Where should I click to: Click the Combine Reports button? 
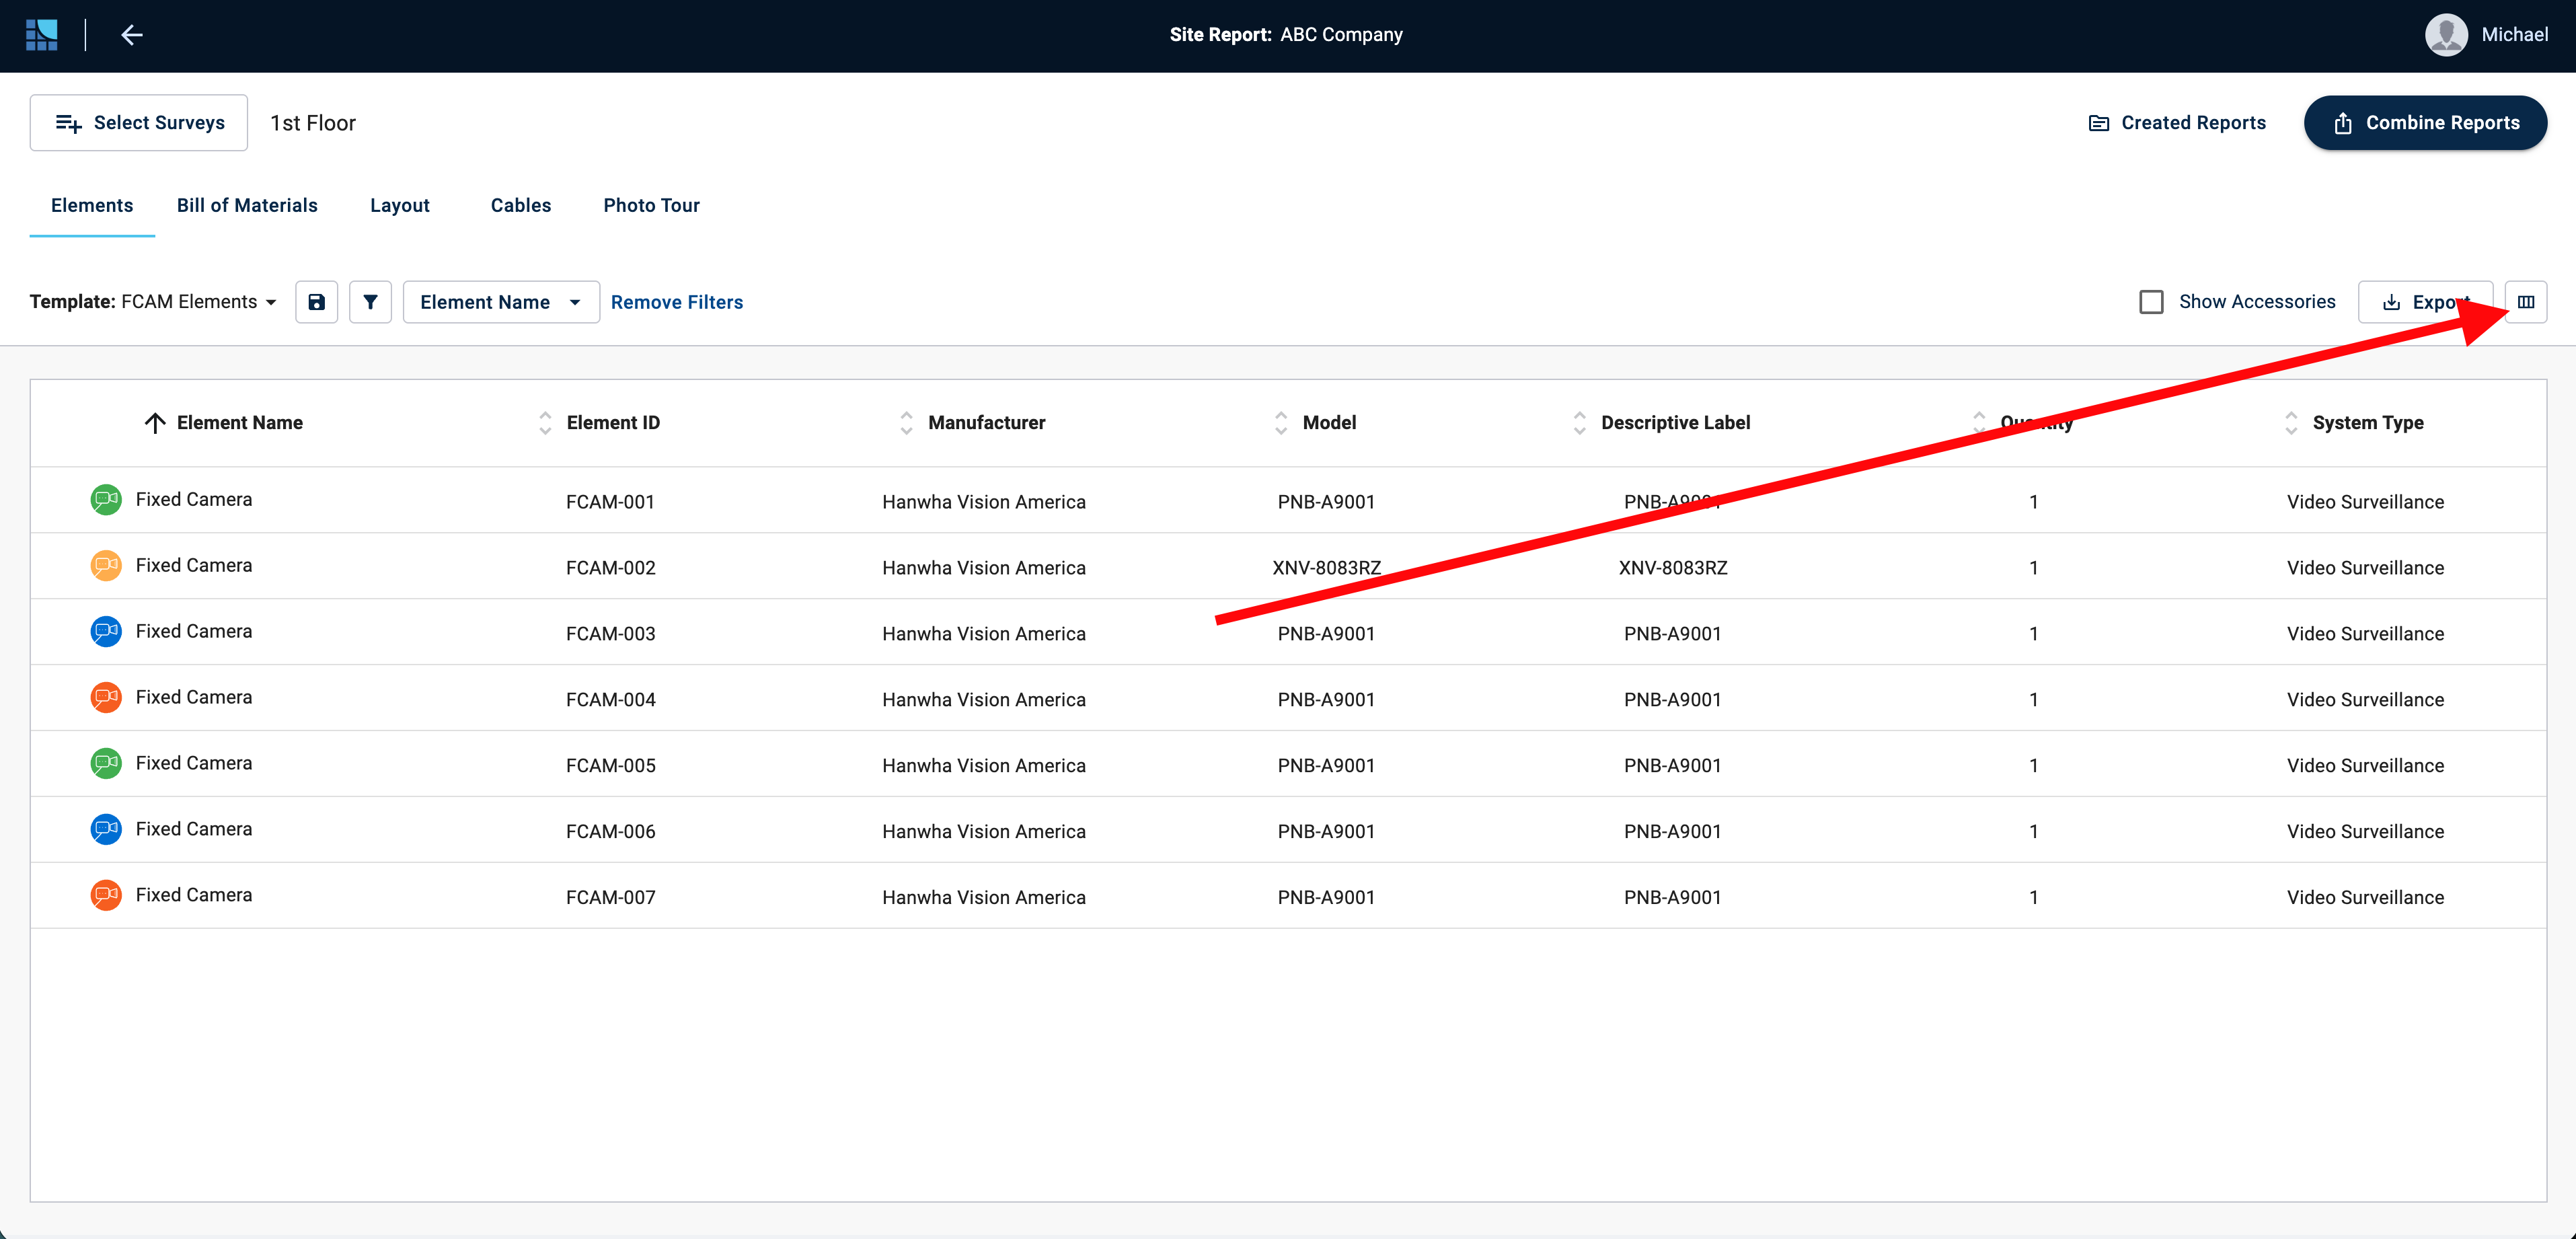point(2425,123)
